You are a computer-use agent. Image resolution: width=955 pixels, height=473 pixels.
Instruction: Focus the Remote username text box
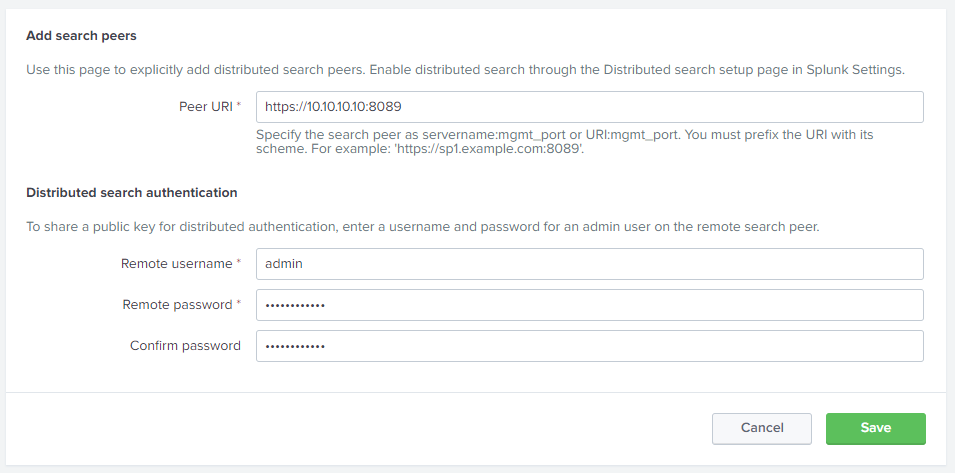[x=589, y=264]
